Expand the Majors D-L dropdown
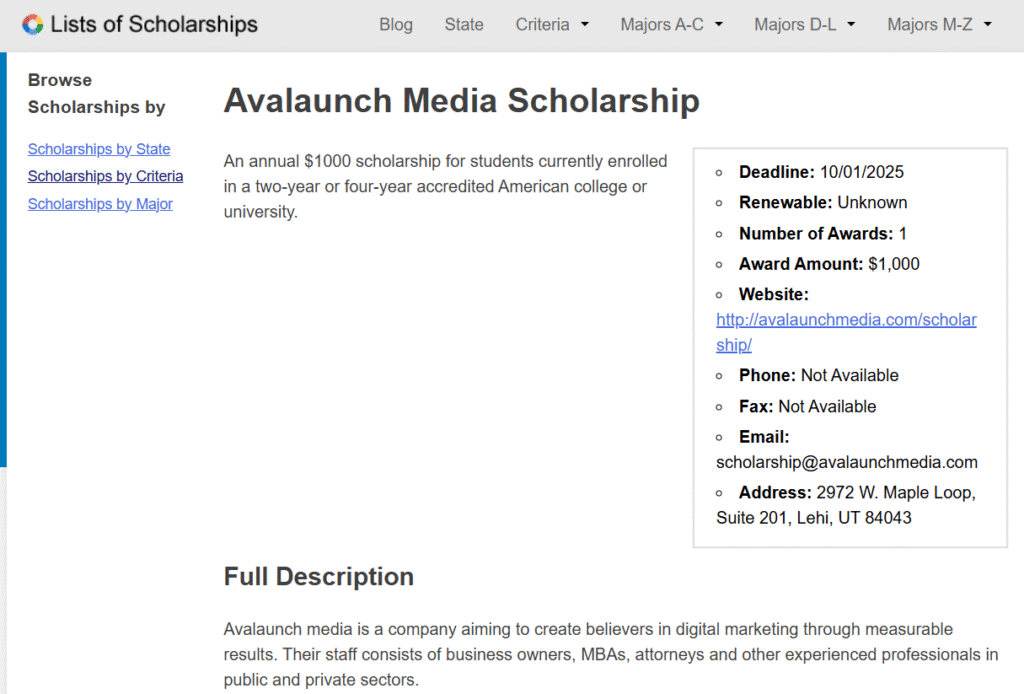Image resolution: width=1024 pixels, height=694 pixels. tap(805, 25)
